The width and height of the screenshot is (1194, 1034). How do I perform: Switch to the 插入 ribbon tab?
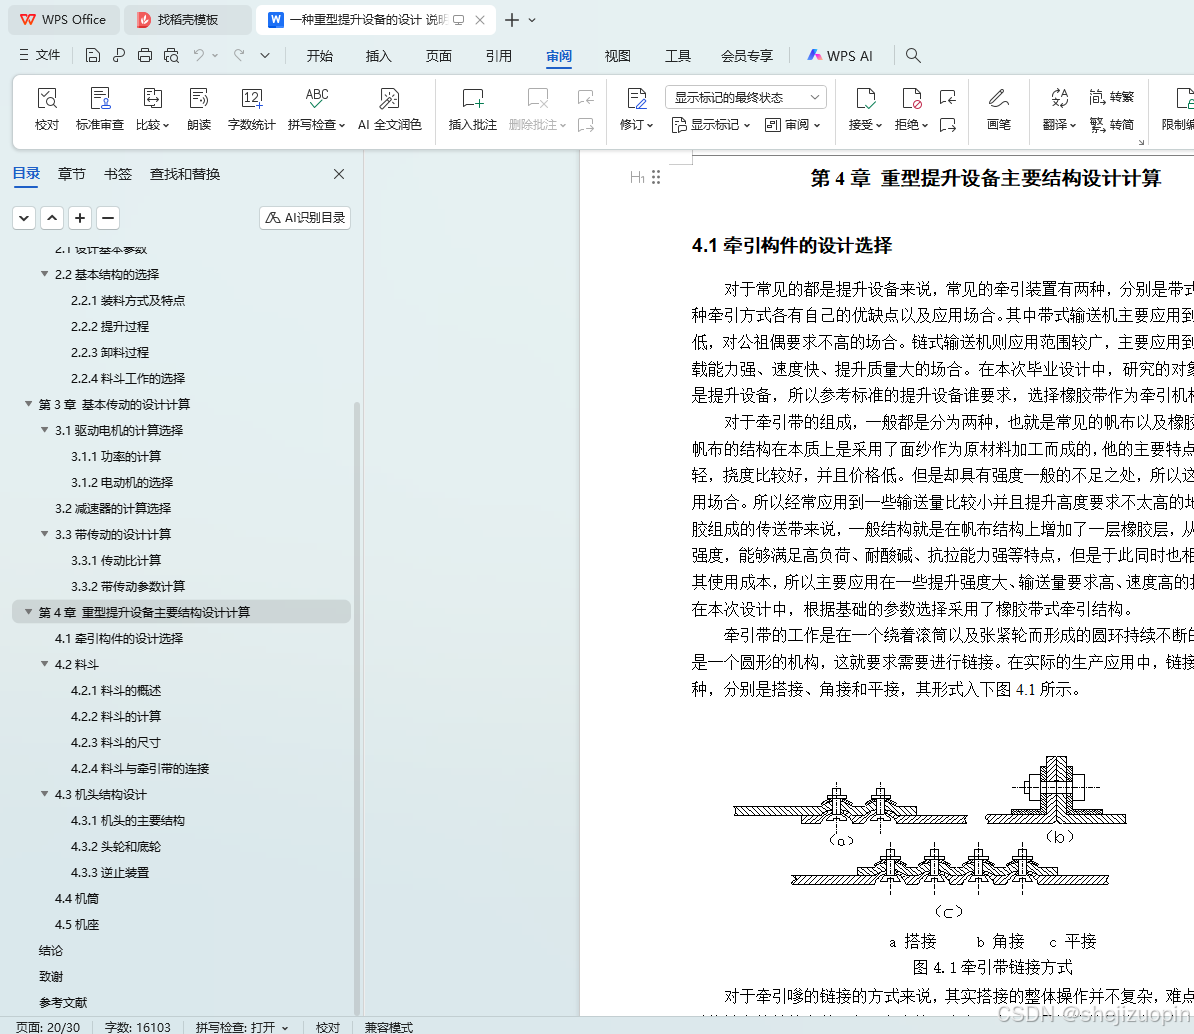pos(378,56)
